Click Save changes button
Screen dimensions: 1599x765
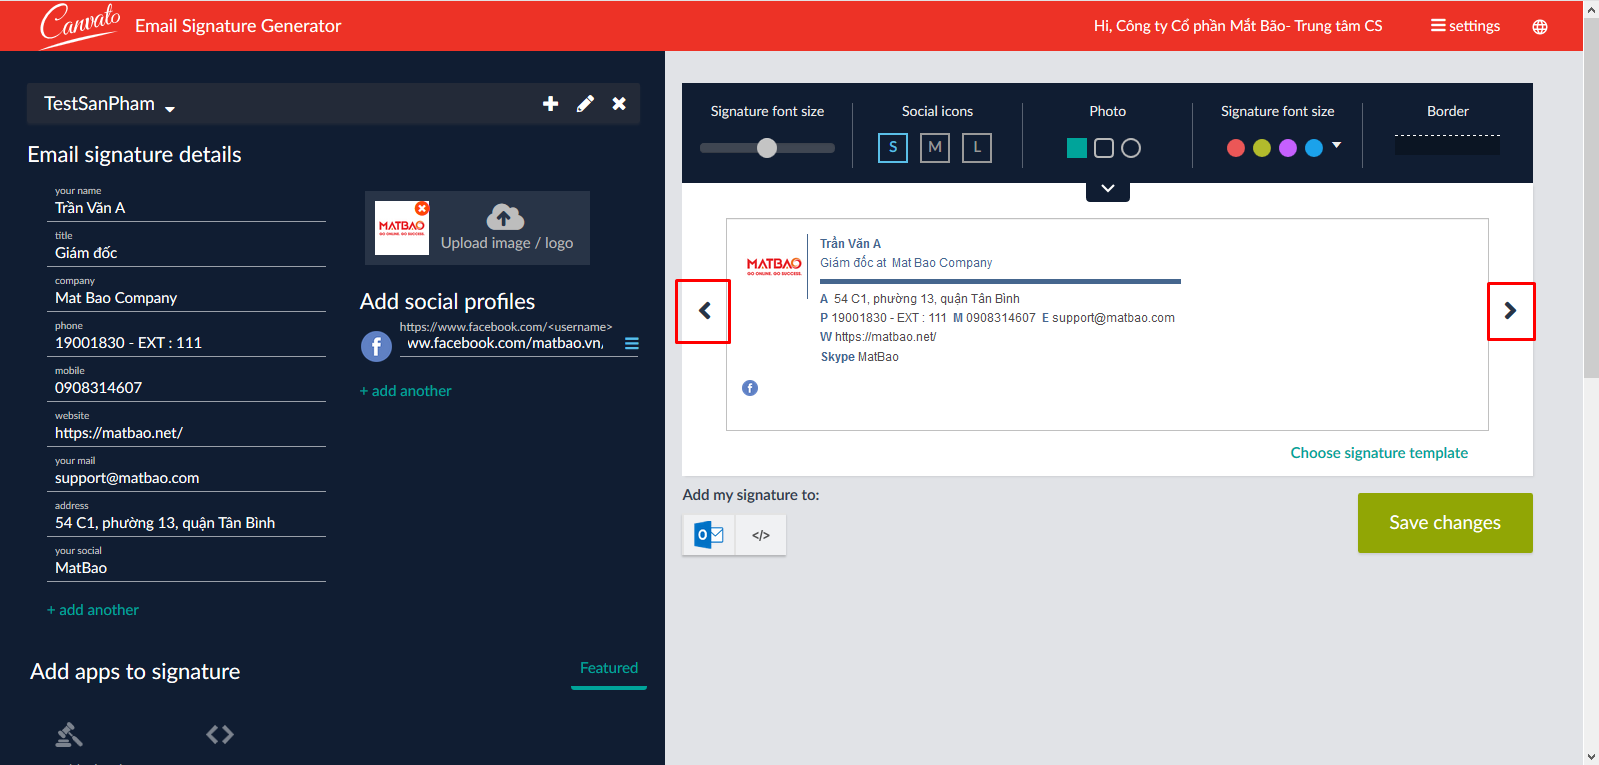pos(1445,523)
